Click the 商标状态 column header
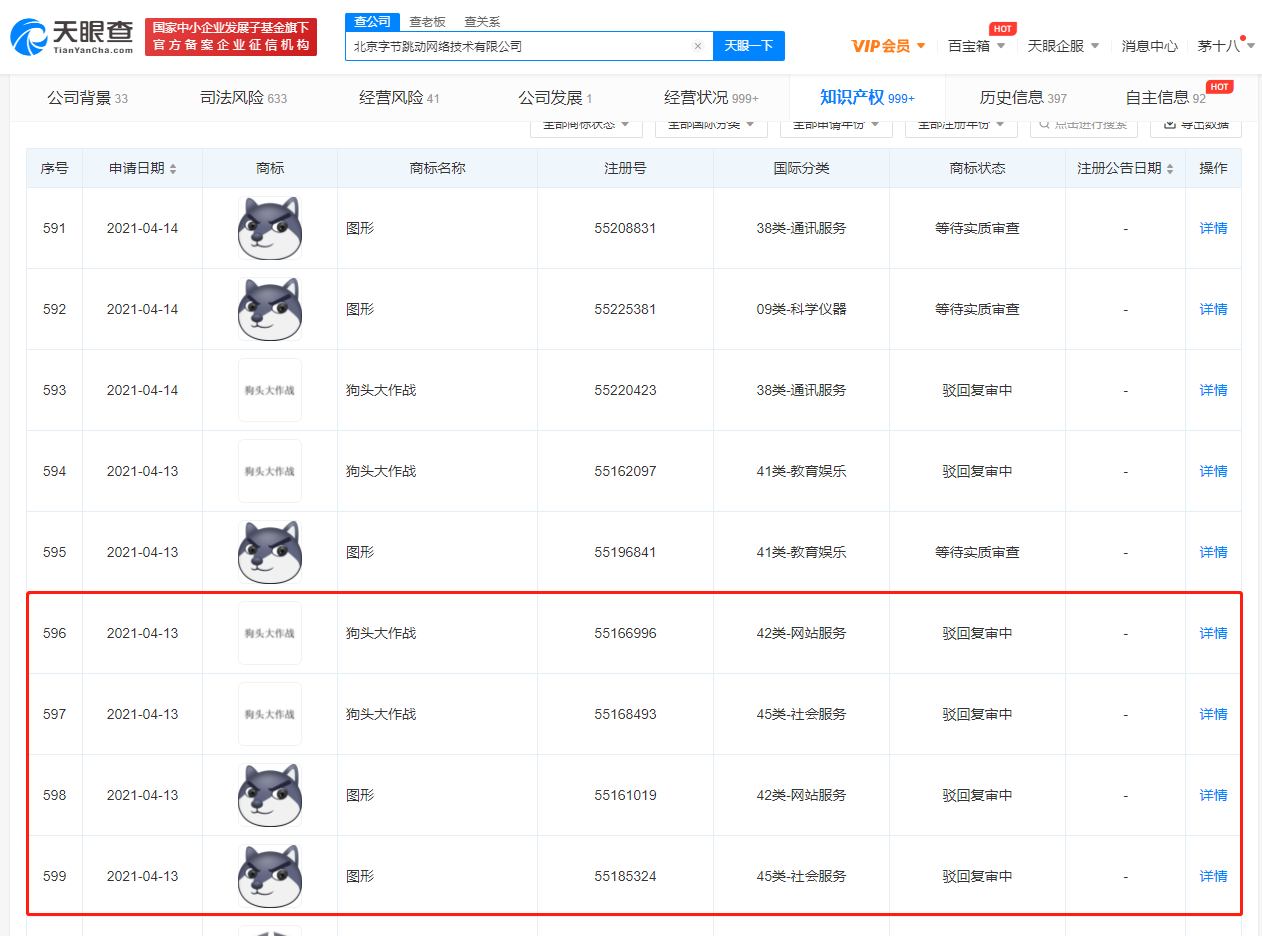 click(x=977, y=168)
